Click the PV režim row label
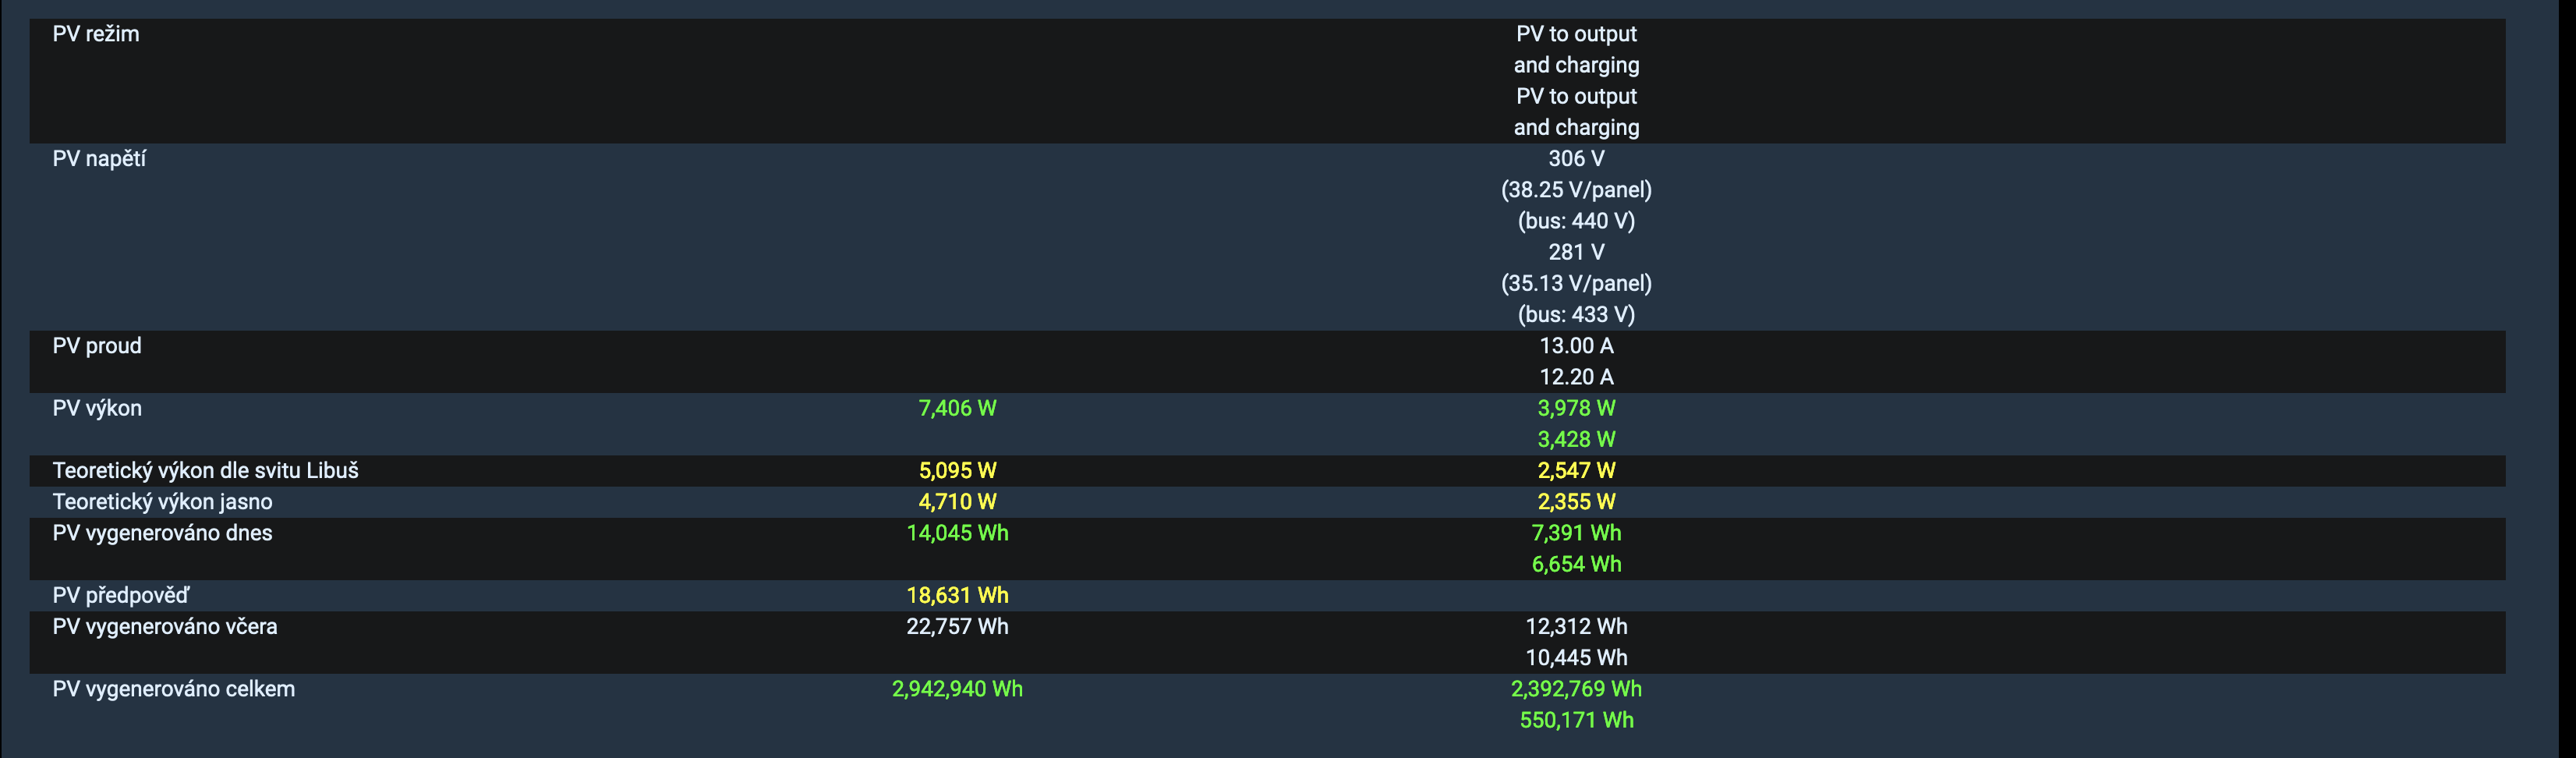2576x758 pixels. pos(96,34)
